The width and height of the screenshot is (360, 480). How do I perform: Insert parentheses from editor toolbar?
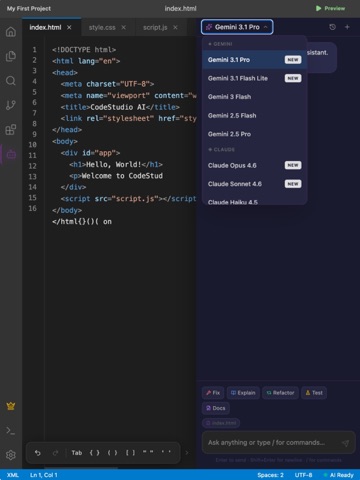[112, 453]
